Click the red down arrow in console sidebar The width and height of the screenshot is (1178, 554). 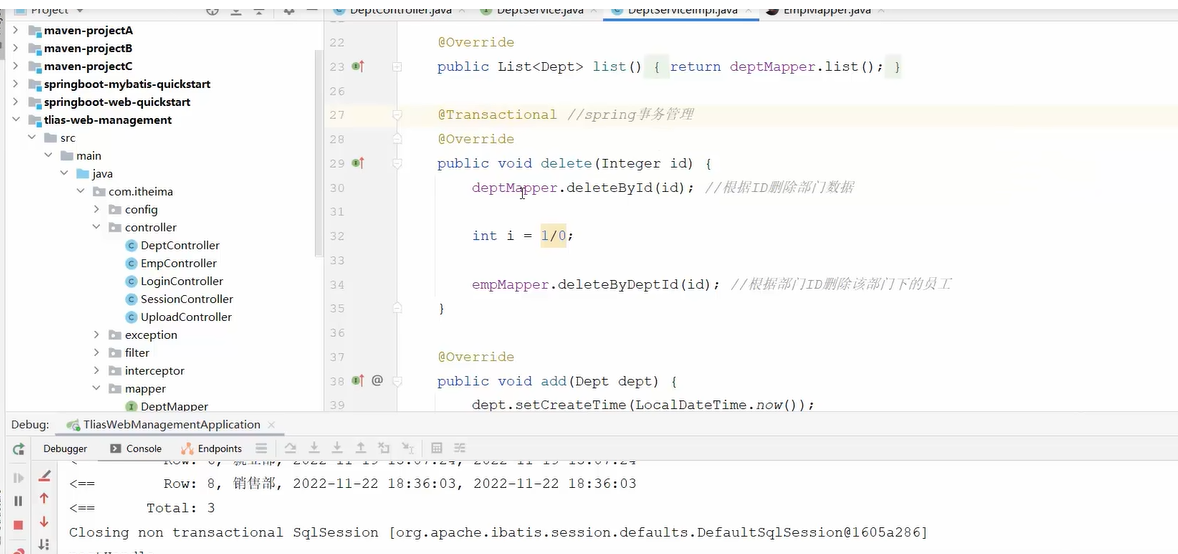point(44,521)
